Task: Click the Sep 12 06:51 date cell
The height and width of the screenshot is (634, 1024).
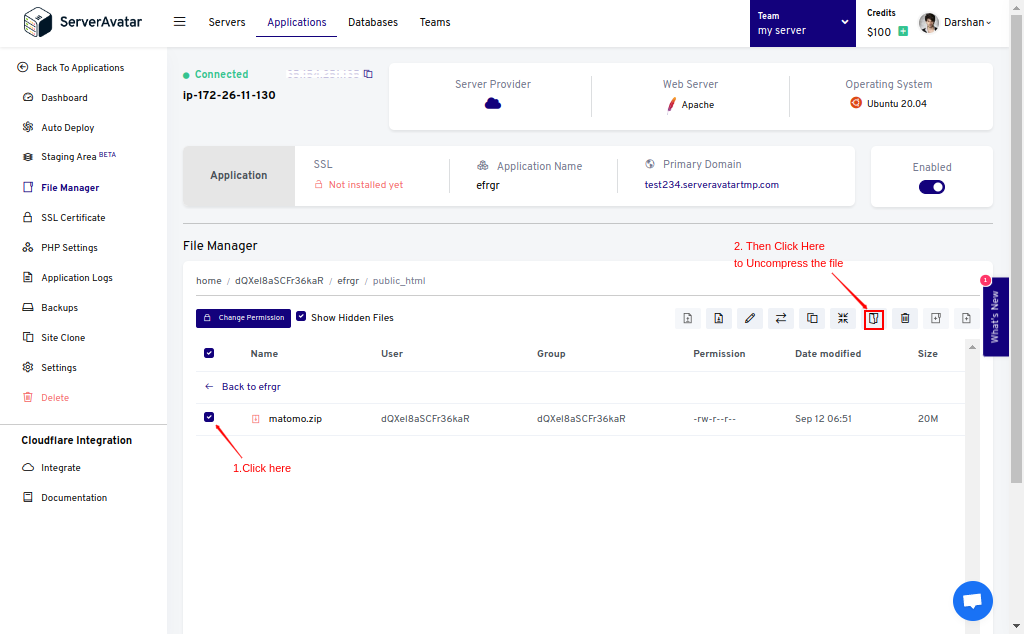Action: 823,419
